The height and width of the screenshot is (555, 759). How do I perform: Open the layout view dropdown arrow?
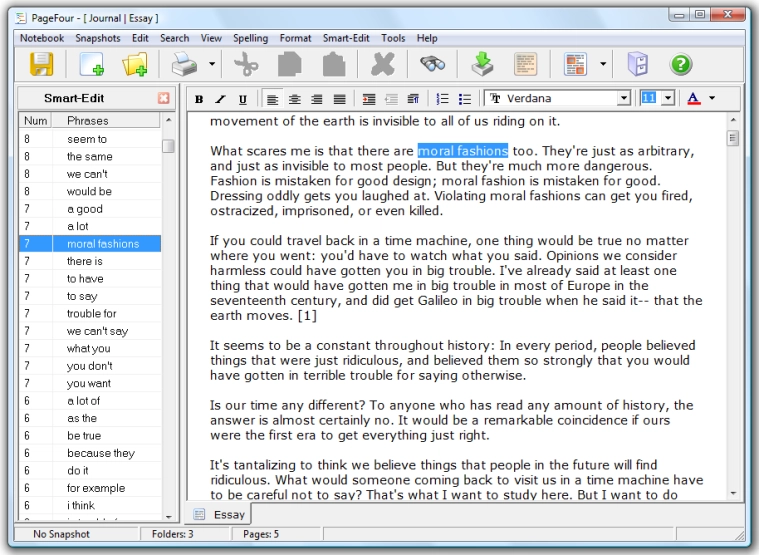(603, 64)
